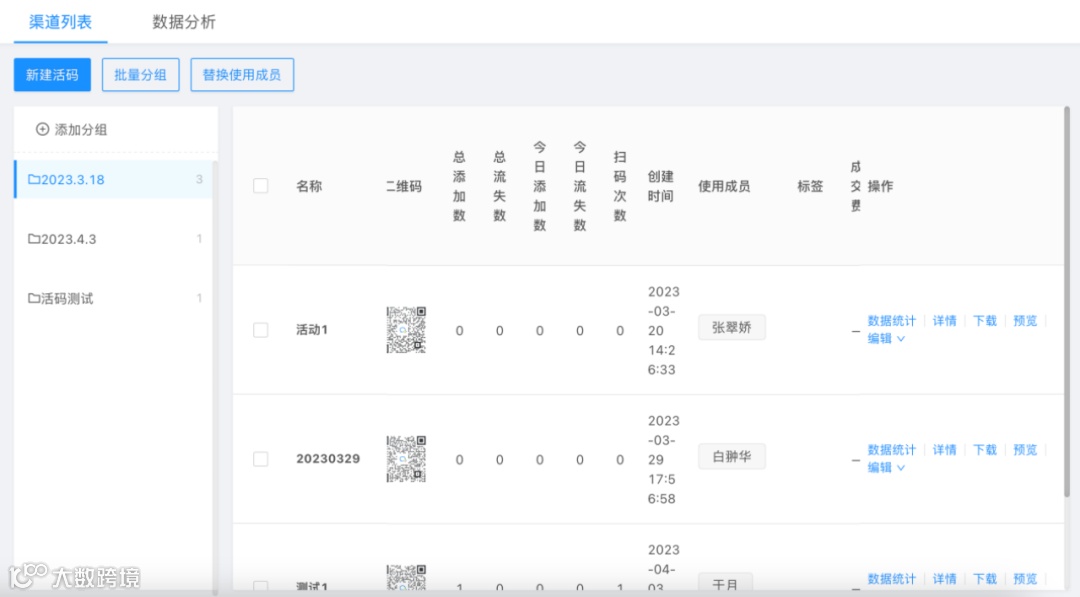Click 预览 for 20230329 row

tap(1025, 450)
